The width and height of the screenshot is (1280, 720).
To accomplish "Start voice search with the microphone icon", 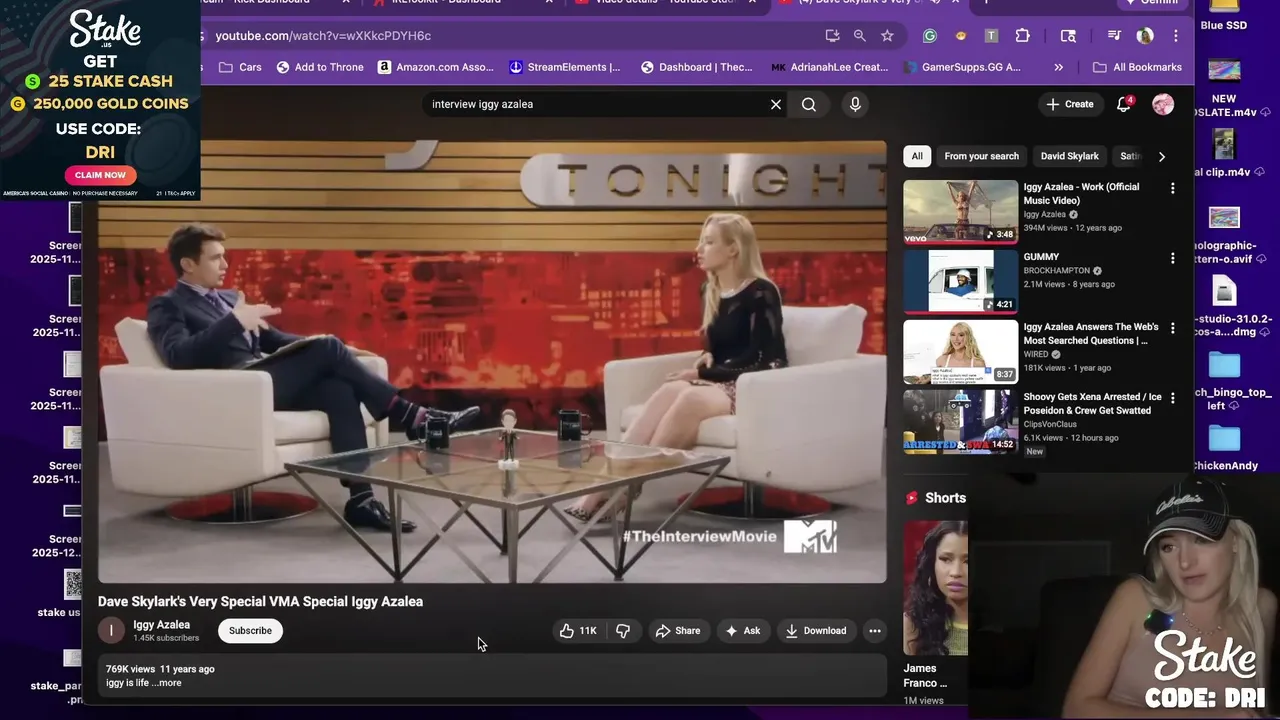I will click(855, 104).
